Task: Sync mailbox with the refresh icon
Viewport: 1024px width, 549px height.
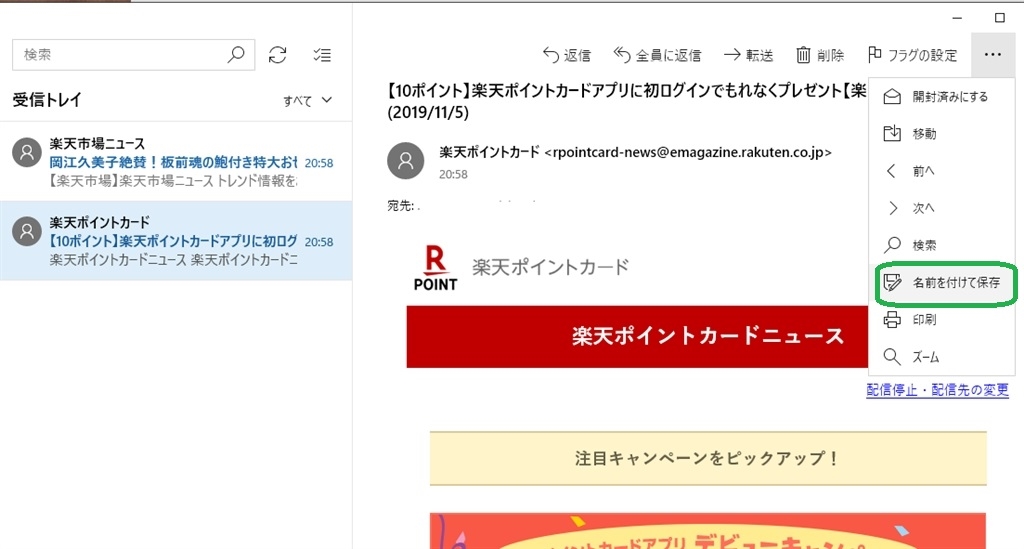Action: click(x=278, y=55)
